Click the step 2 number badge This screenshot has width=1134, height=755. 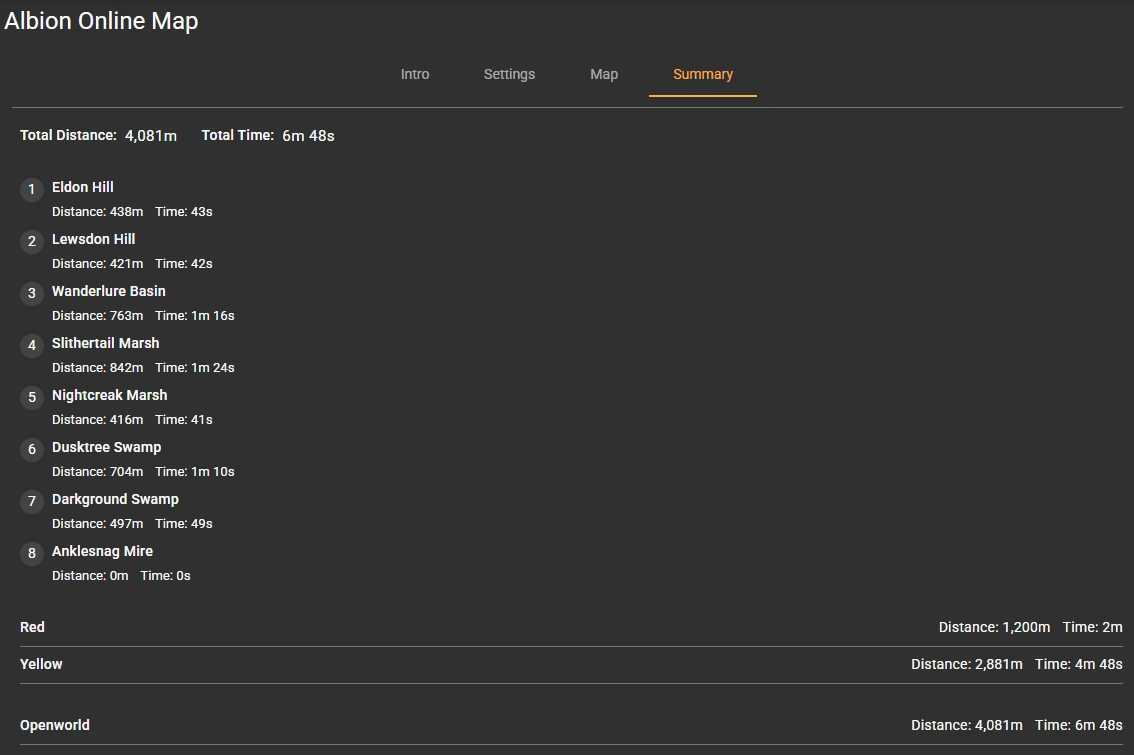point(32,241)
